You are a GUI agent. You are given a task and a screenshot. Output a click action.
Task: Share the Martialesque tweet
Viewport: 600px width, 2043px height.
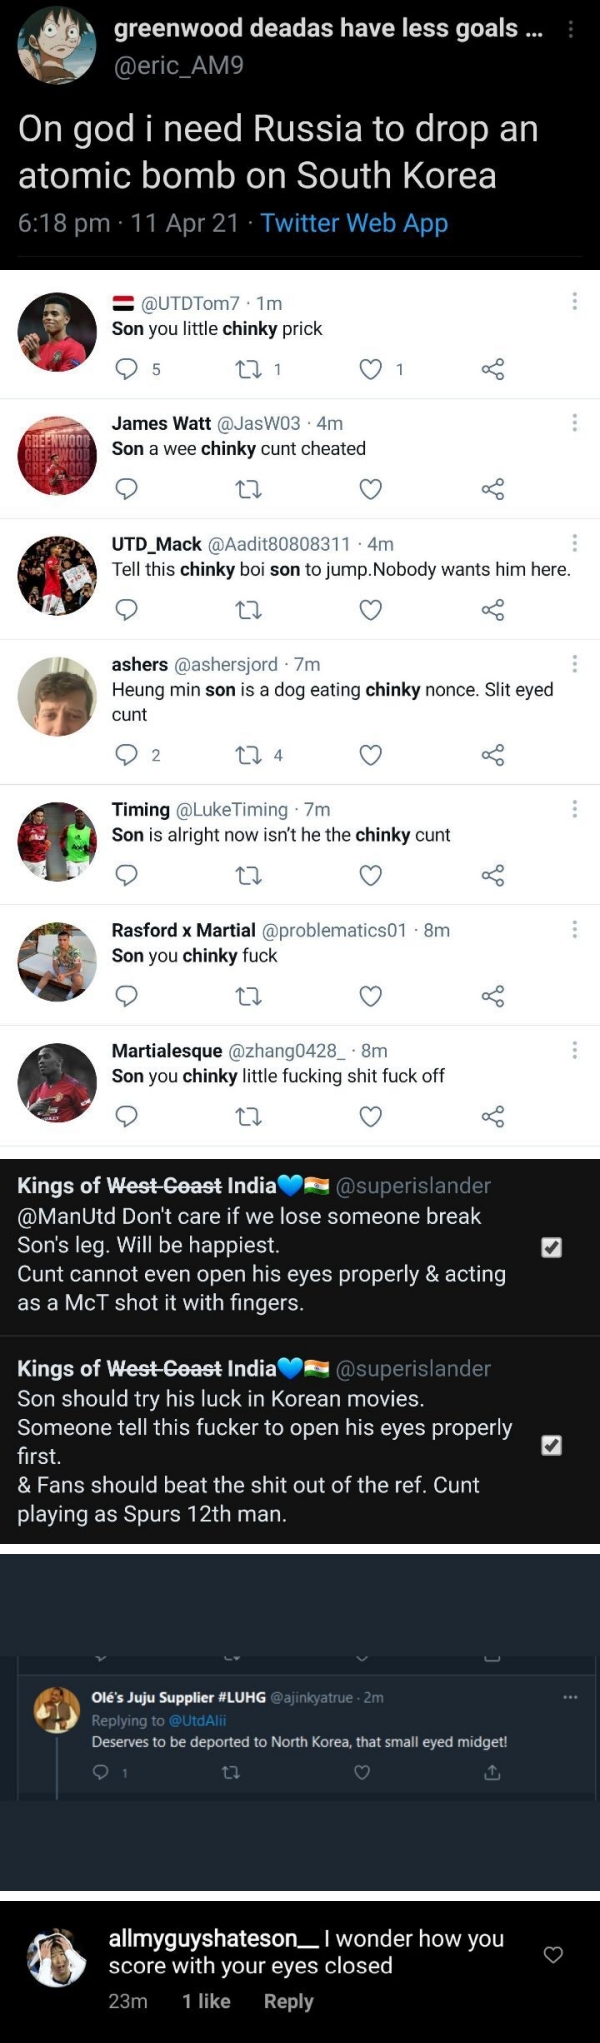click(493, 1116)
